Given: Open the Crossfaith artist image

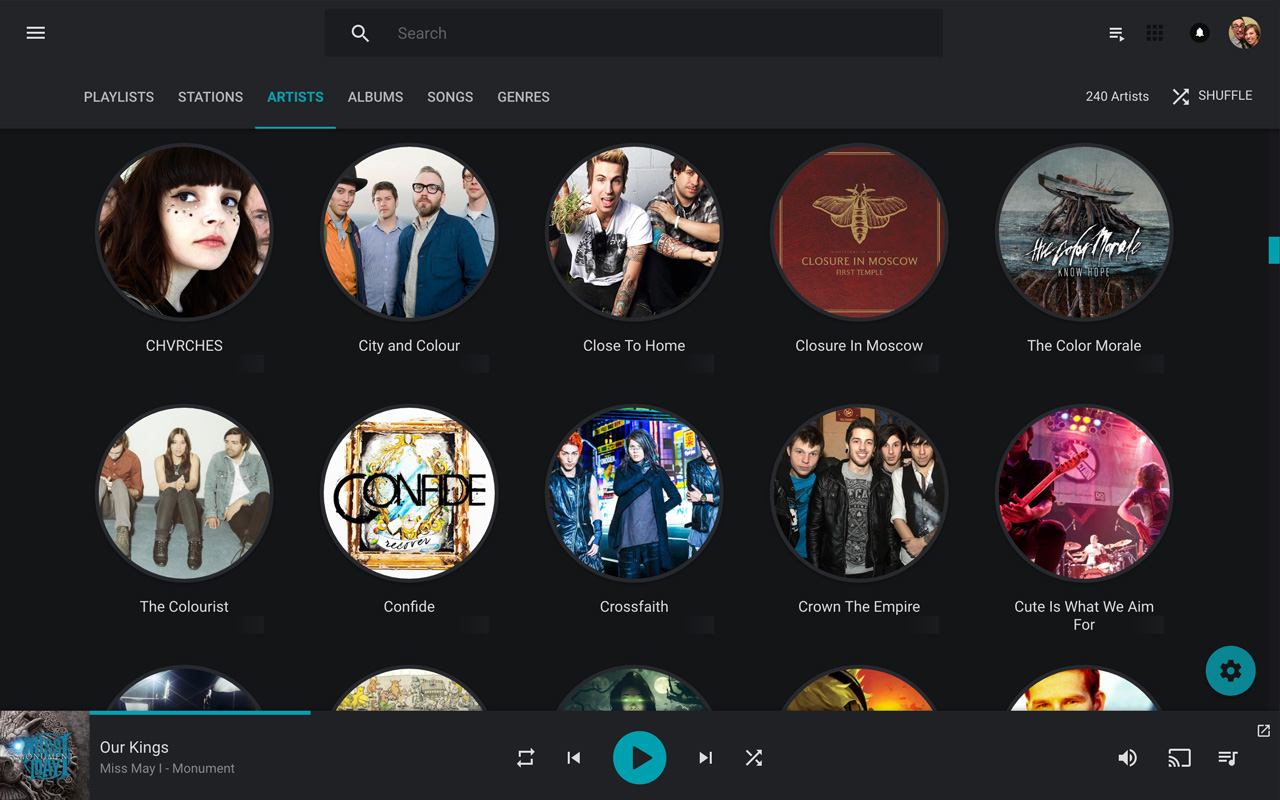Looking at the screenshot, I should (634, 493).
